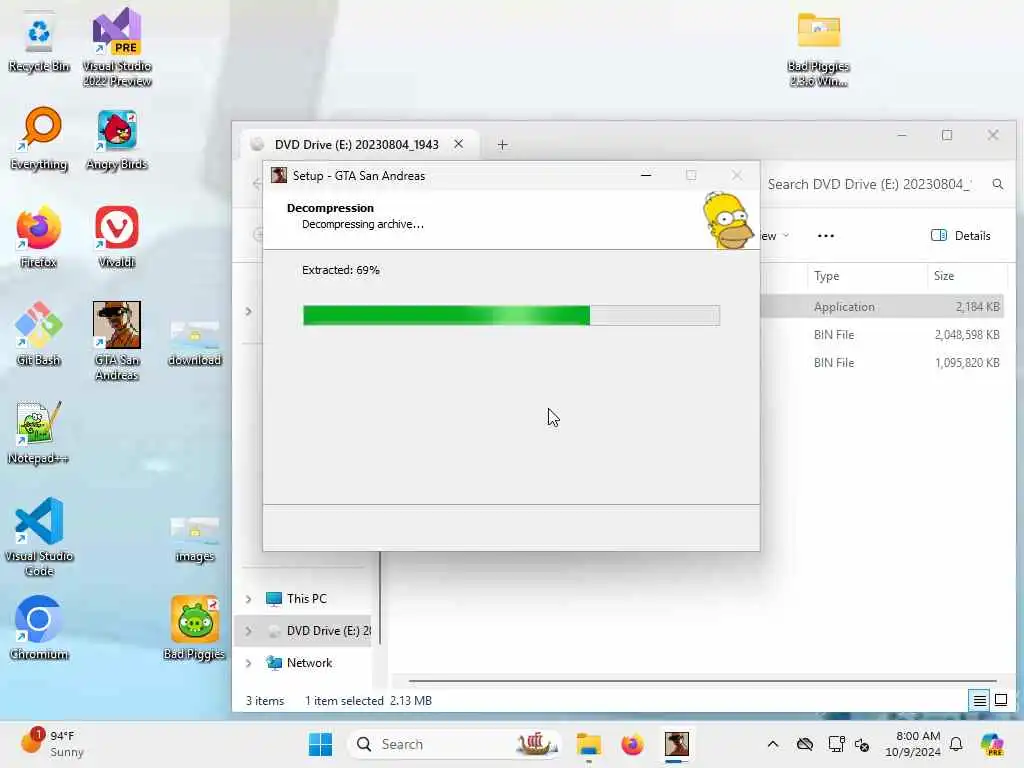Viewport: 1024px width, 768px height.
Task: Open GTA San Andreas desktop shortcut
Action: tap(117, 341)
